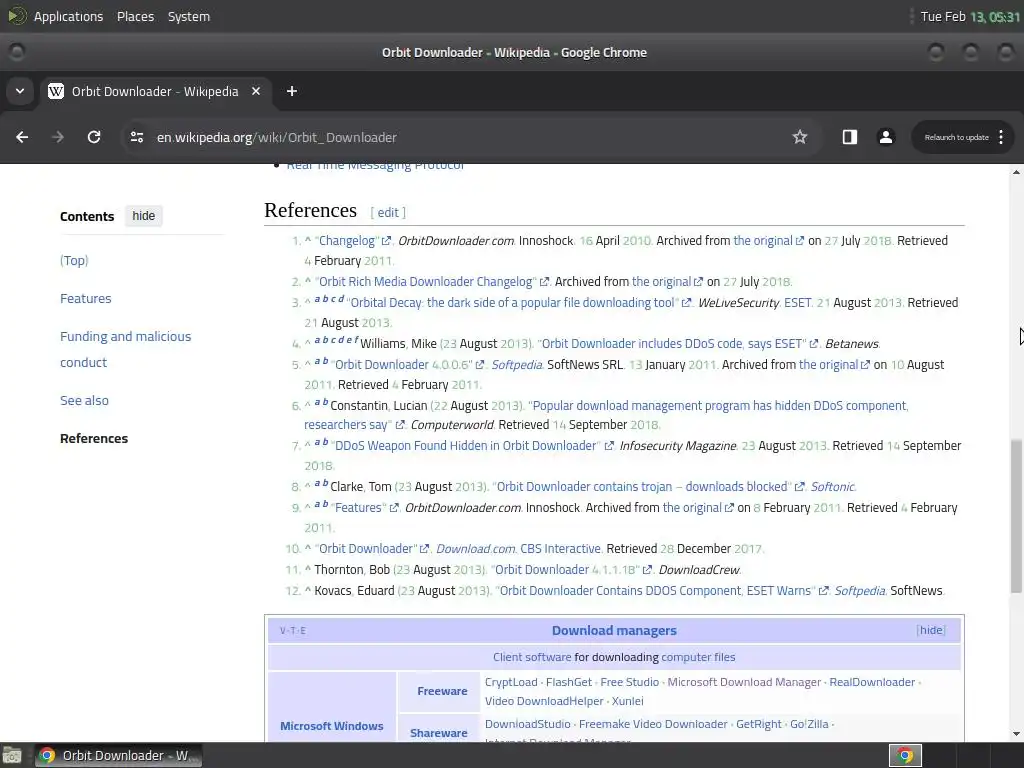The height and width of the screenshot is (768, 1024).
Task: Open the tab search dropdown
Action: (x=20, y=91)
